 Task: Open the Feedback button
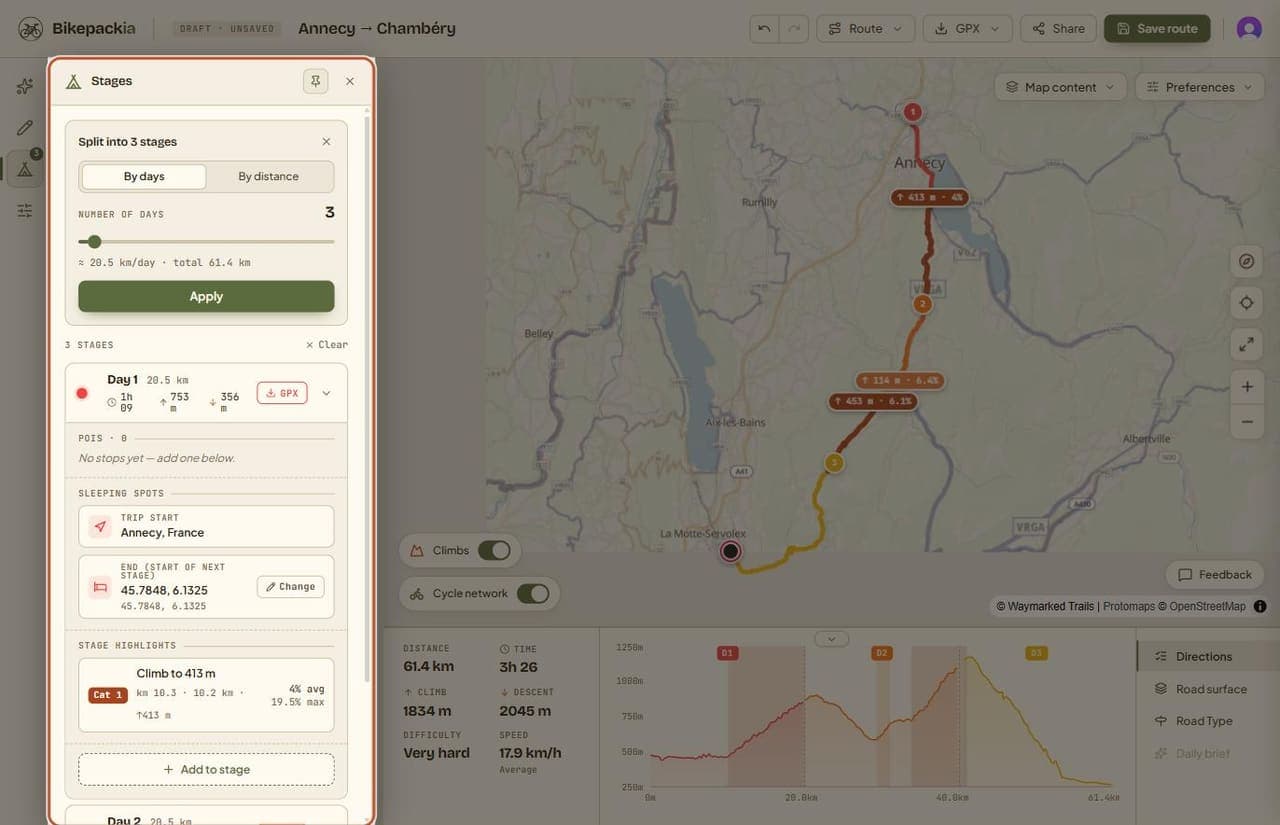click(1215, 574)
